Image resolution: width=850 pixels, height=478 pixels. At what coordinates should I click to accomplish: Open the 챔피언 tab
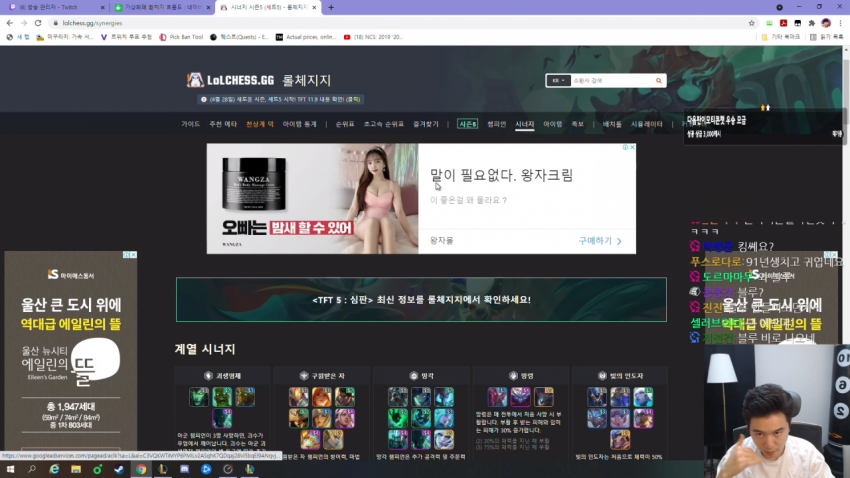click(x=496, y=124)
